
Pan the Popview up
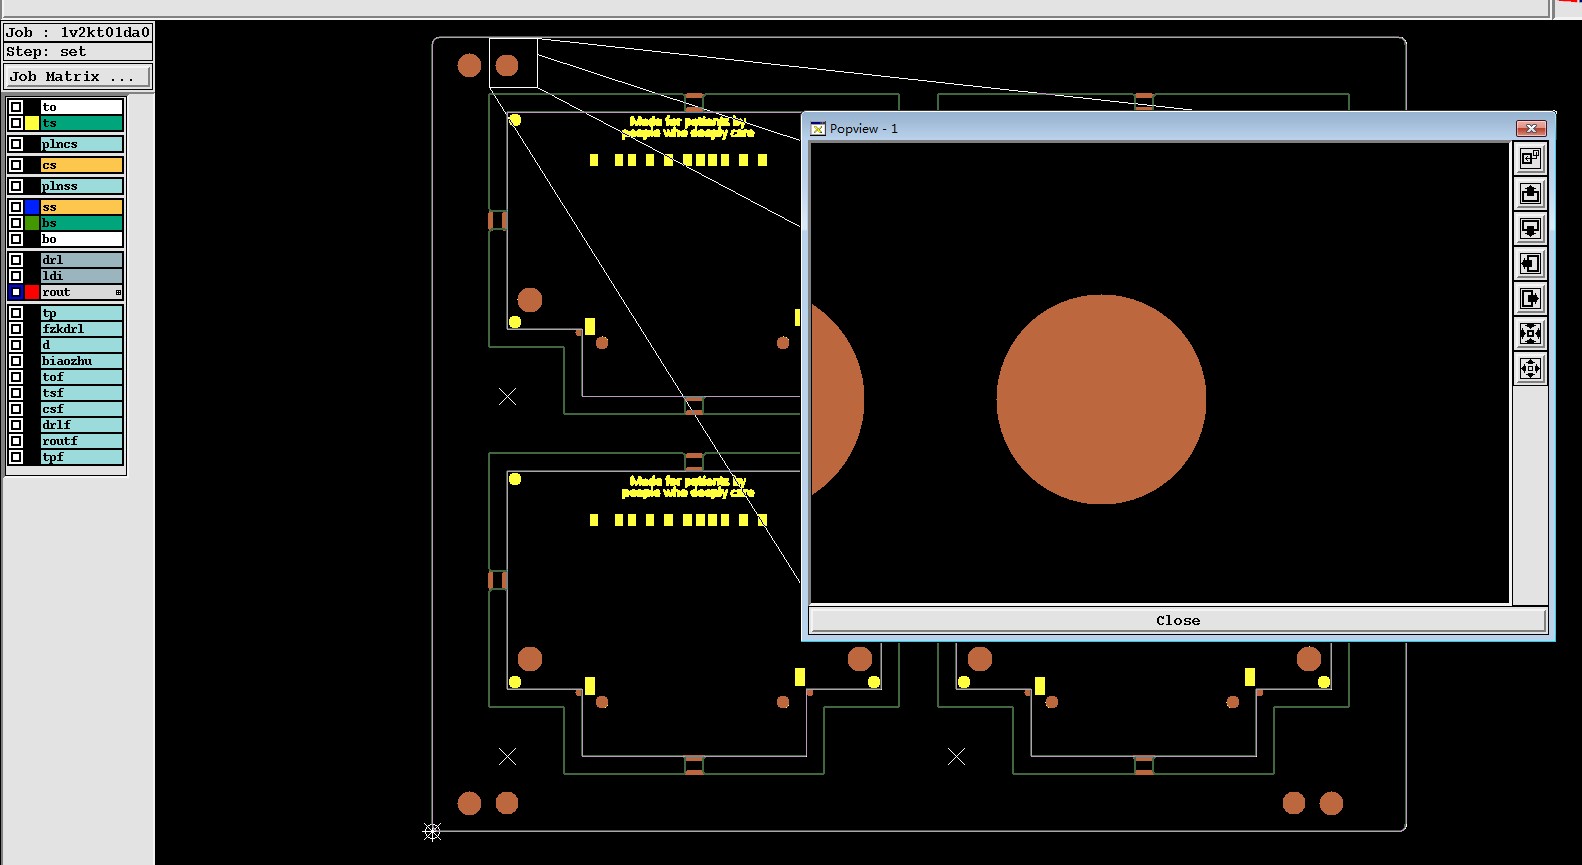[1530, 193]
